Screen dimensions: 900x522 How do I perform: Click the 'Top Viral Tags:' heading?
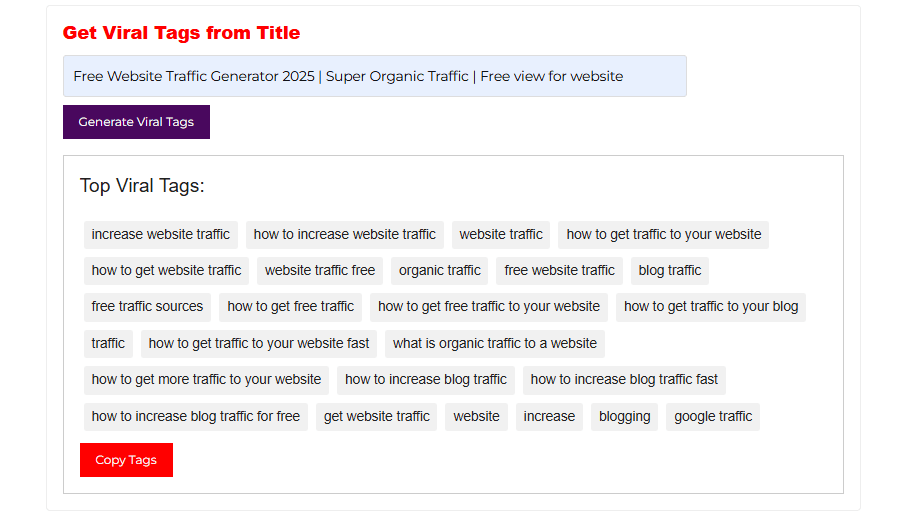[142, 185]
